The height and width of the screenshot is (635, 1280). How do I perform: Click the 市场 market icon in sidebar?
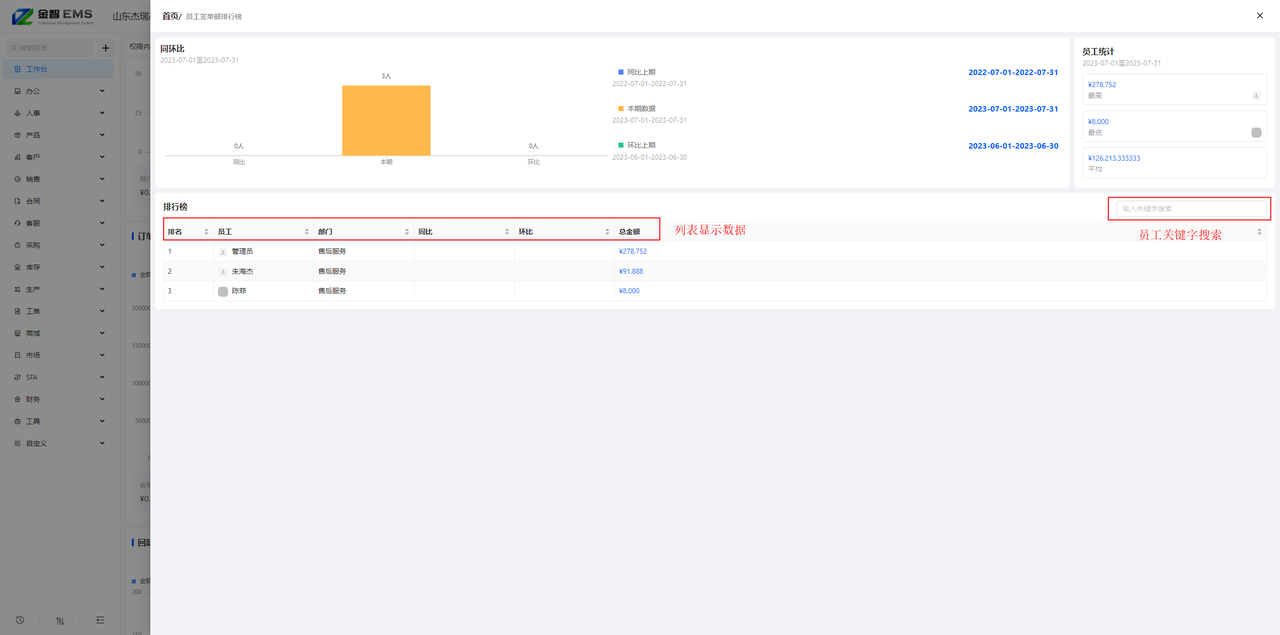18,355
